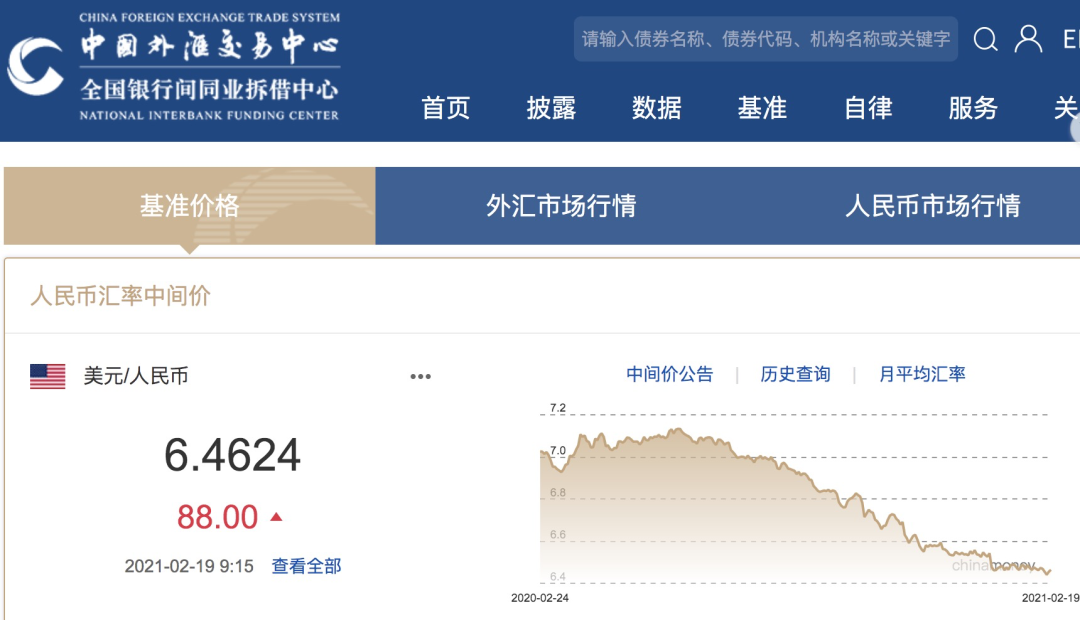Open the 历史查询 link
The image size is (1080, 620).
point(795,374)
